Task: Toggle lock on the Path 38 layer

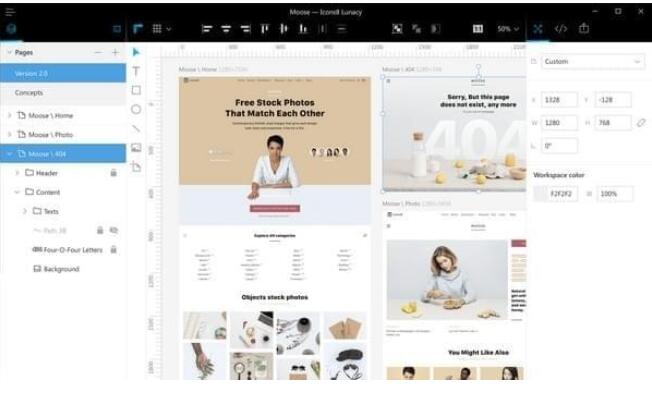Action: tap(100, 230)
